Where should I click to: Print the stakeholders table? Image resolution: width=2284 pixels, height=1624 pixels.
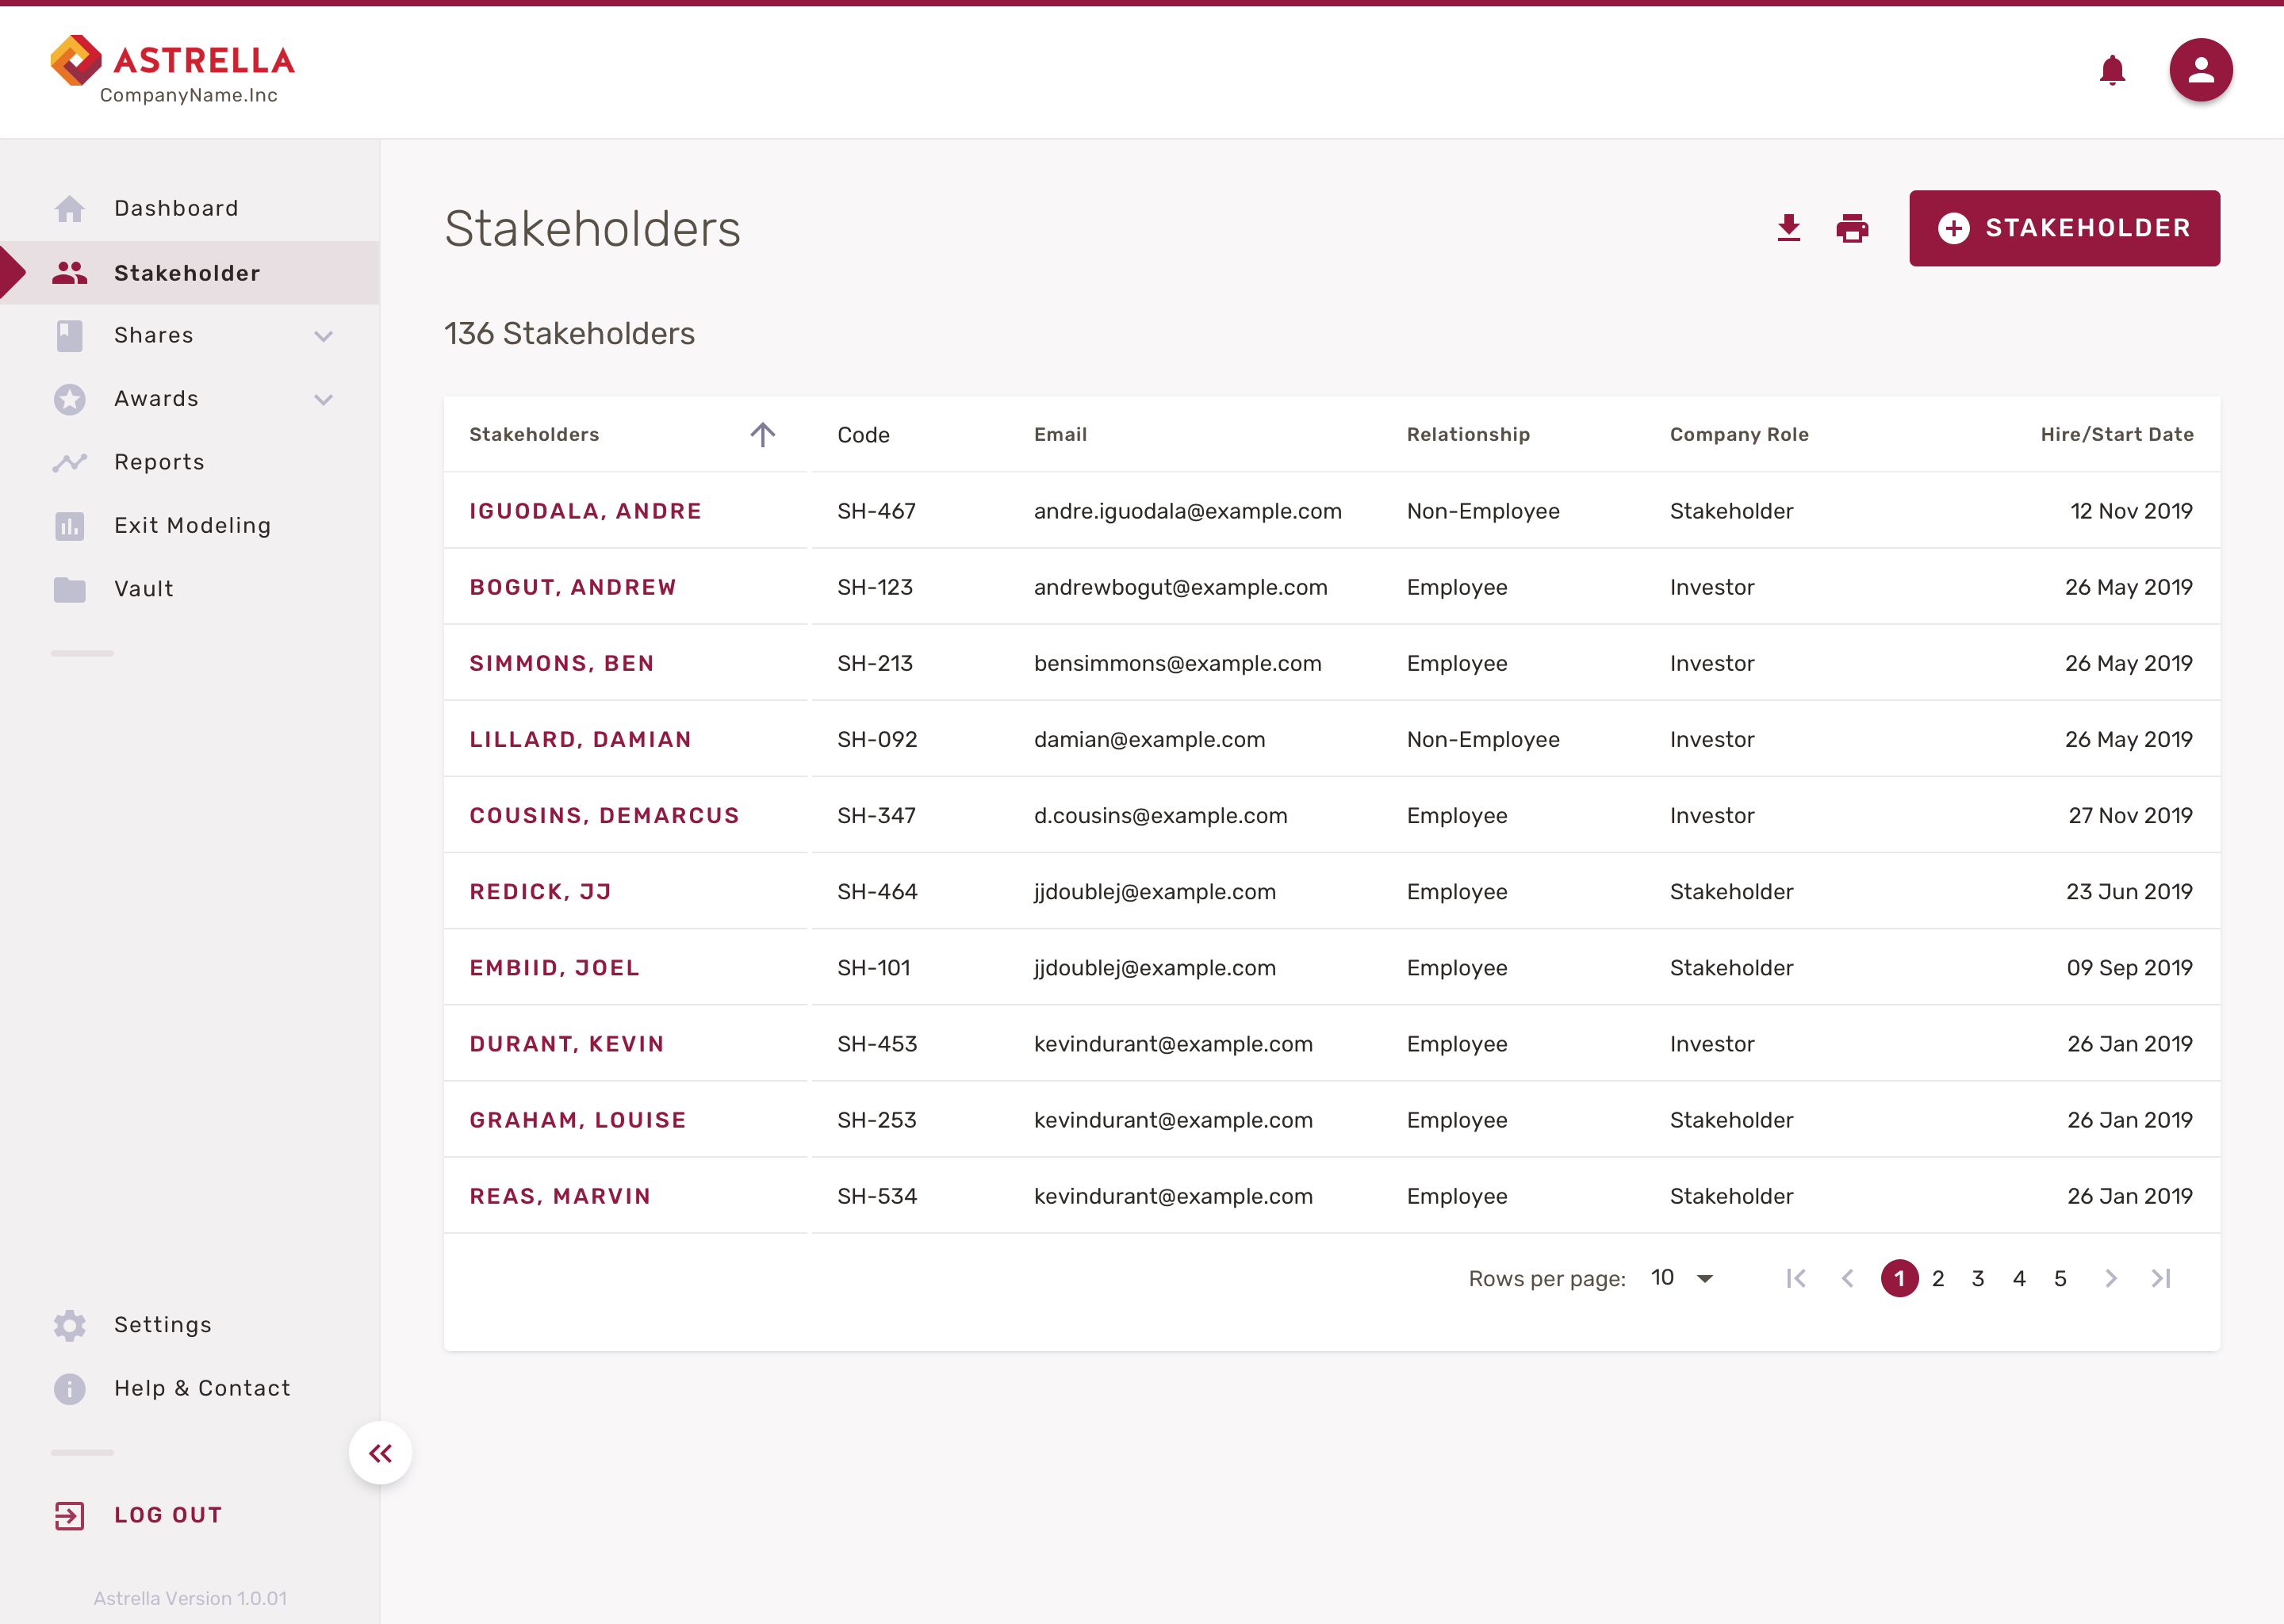[1851, 229]
